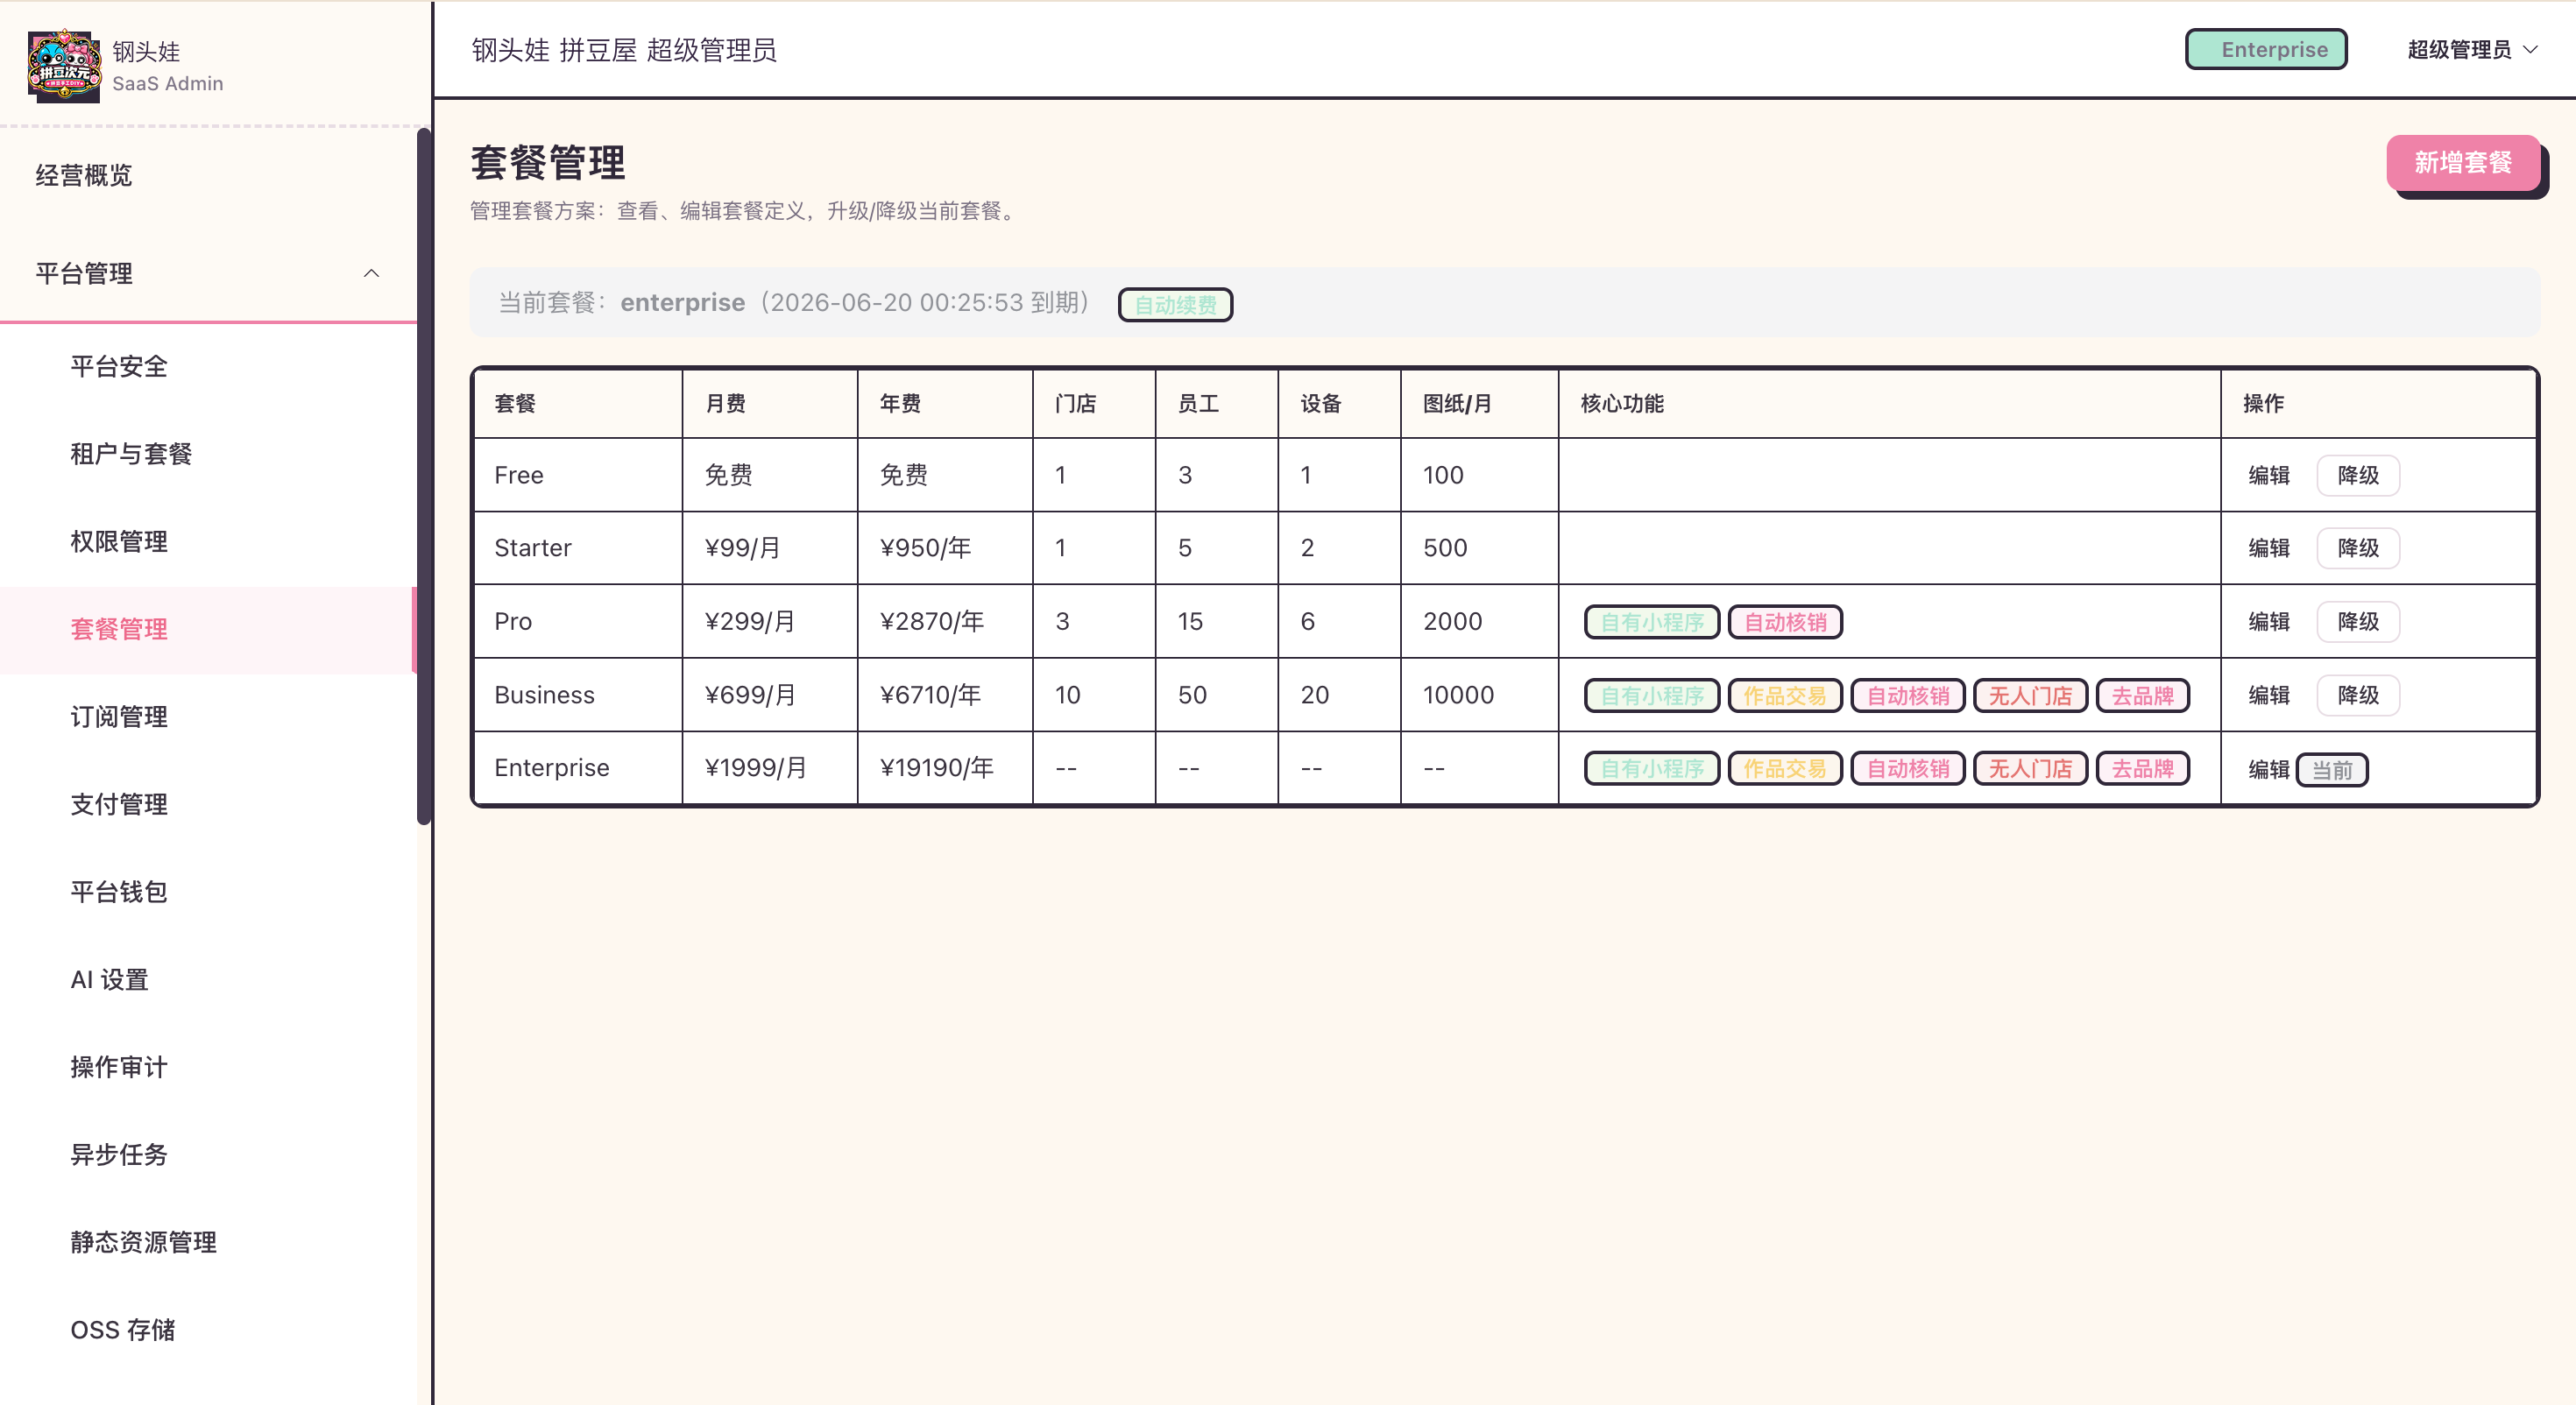Open 经营概览 in the sidebar
Screen dimensions: 2576x1405
208,175
